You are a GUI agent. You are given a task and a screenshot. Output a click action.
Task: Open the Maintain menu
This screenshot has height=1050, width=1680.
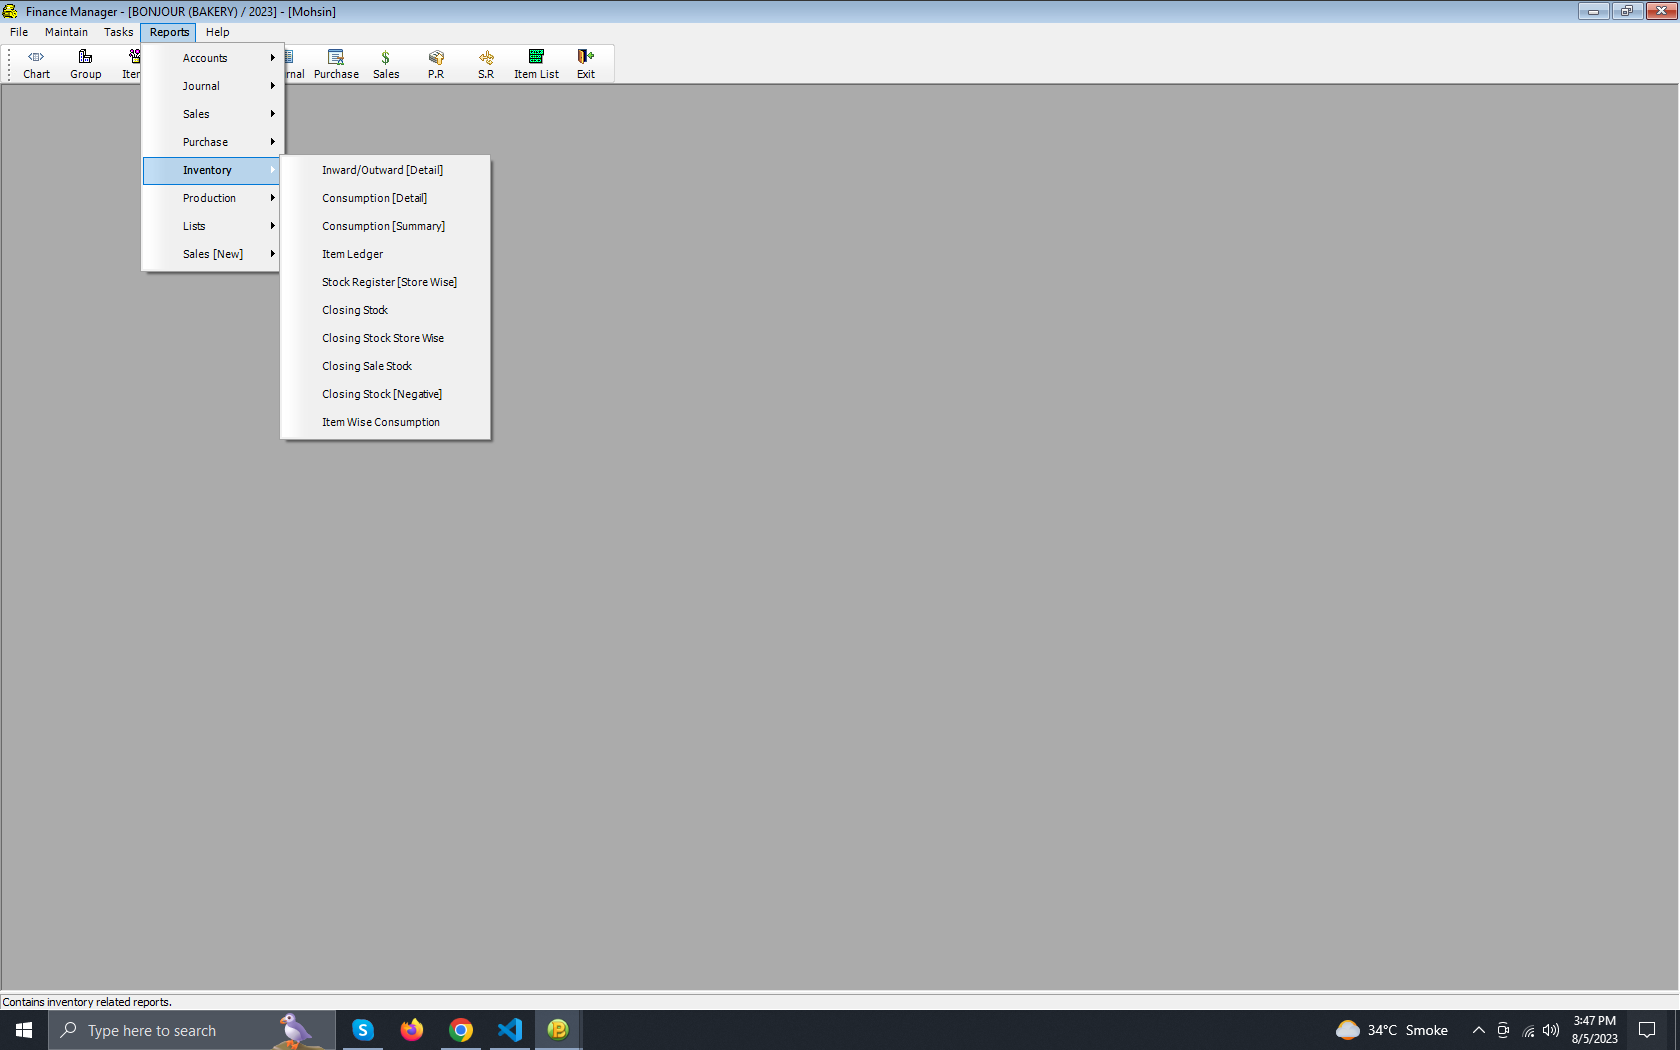[66, 32]
